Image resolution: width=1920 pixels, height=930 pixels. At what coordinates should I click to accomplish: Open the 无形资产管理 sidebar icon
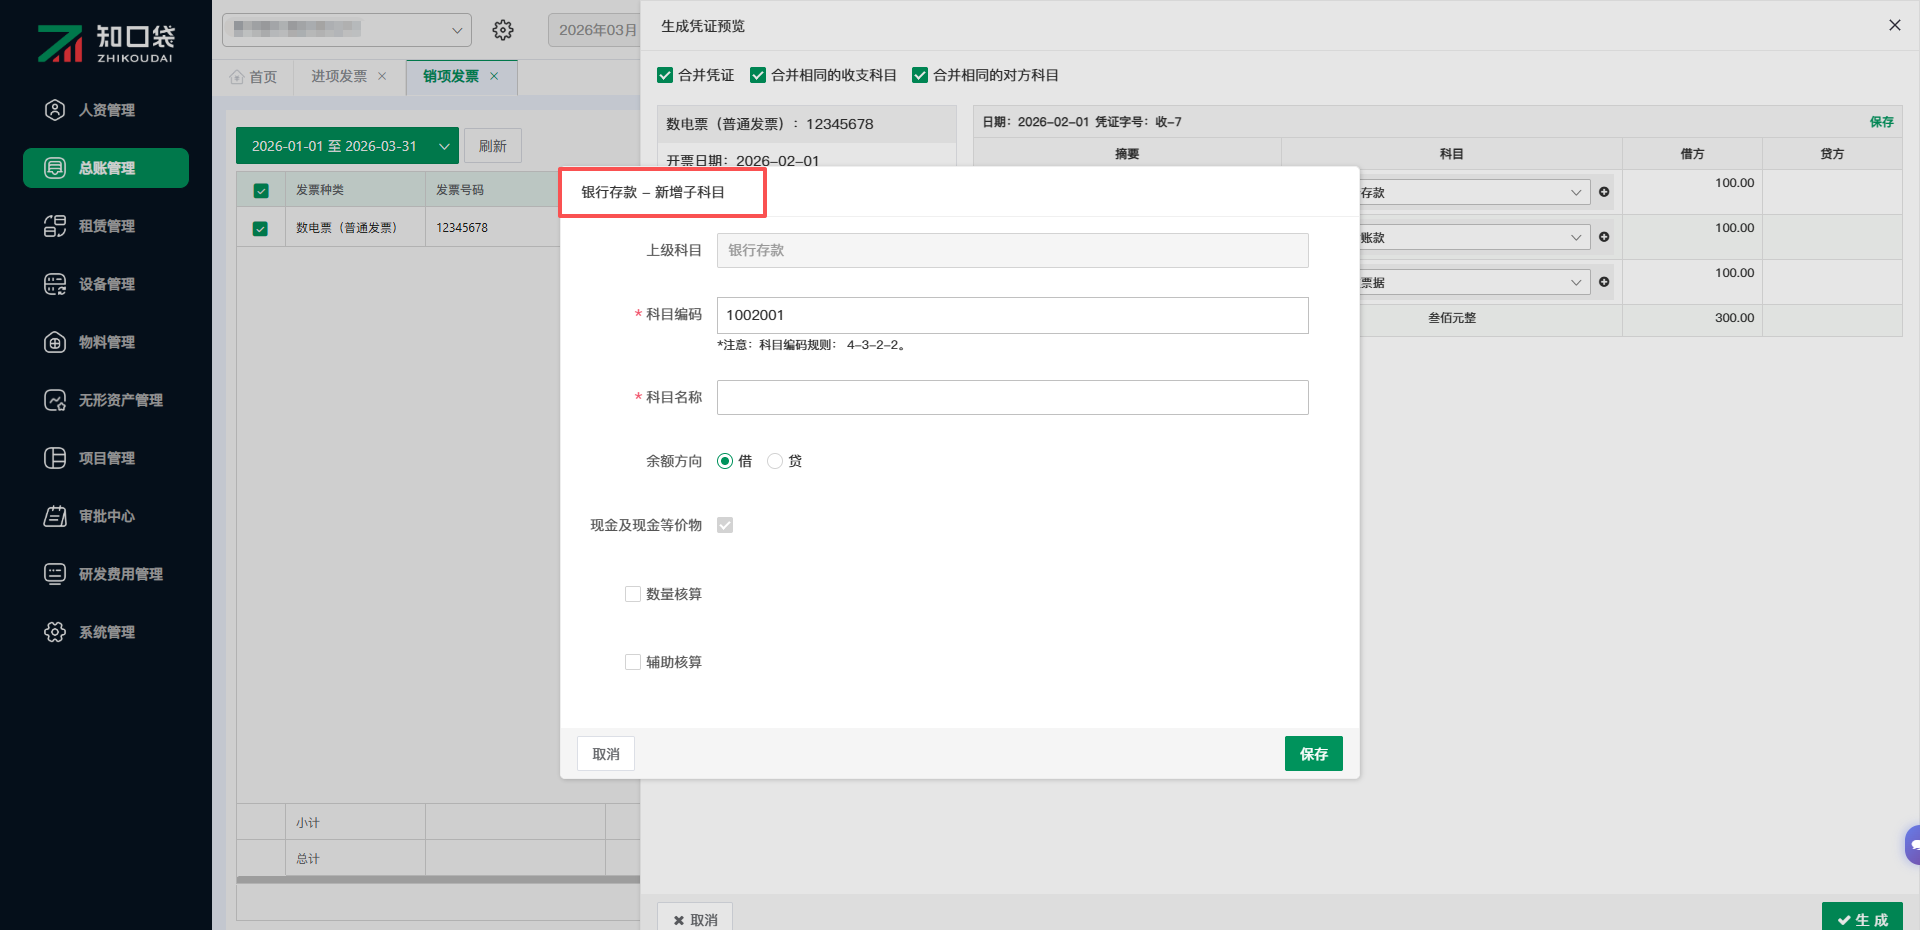55,400
